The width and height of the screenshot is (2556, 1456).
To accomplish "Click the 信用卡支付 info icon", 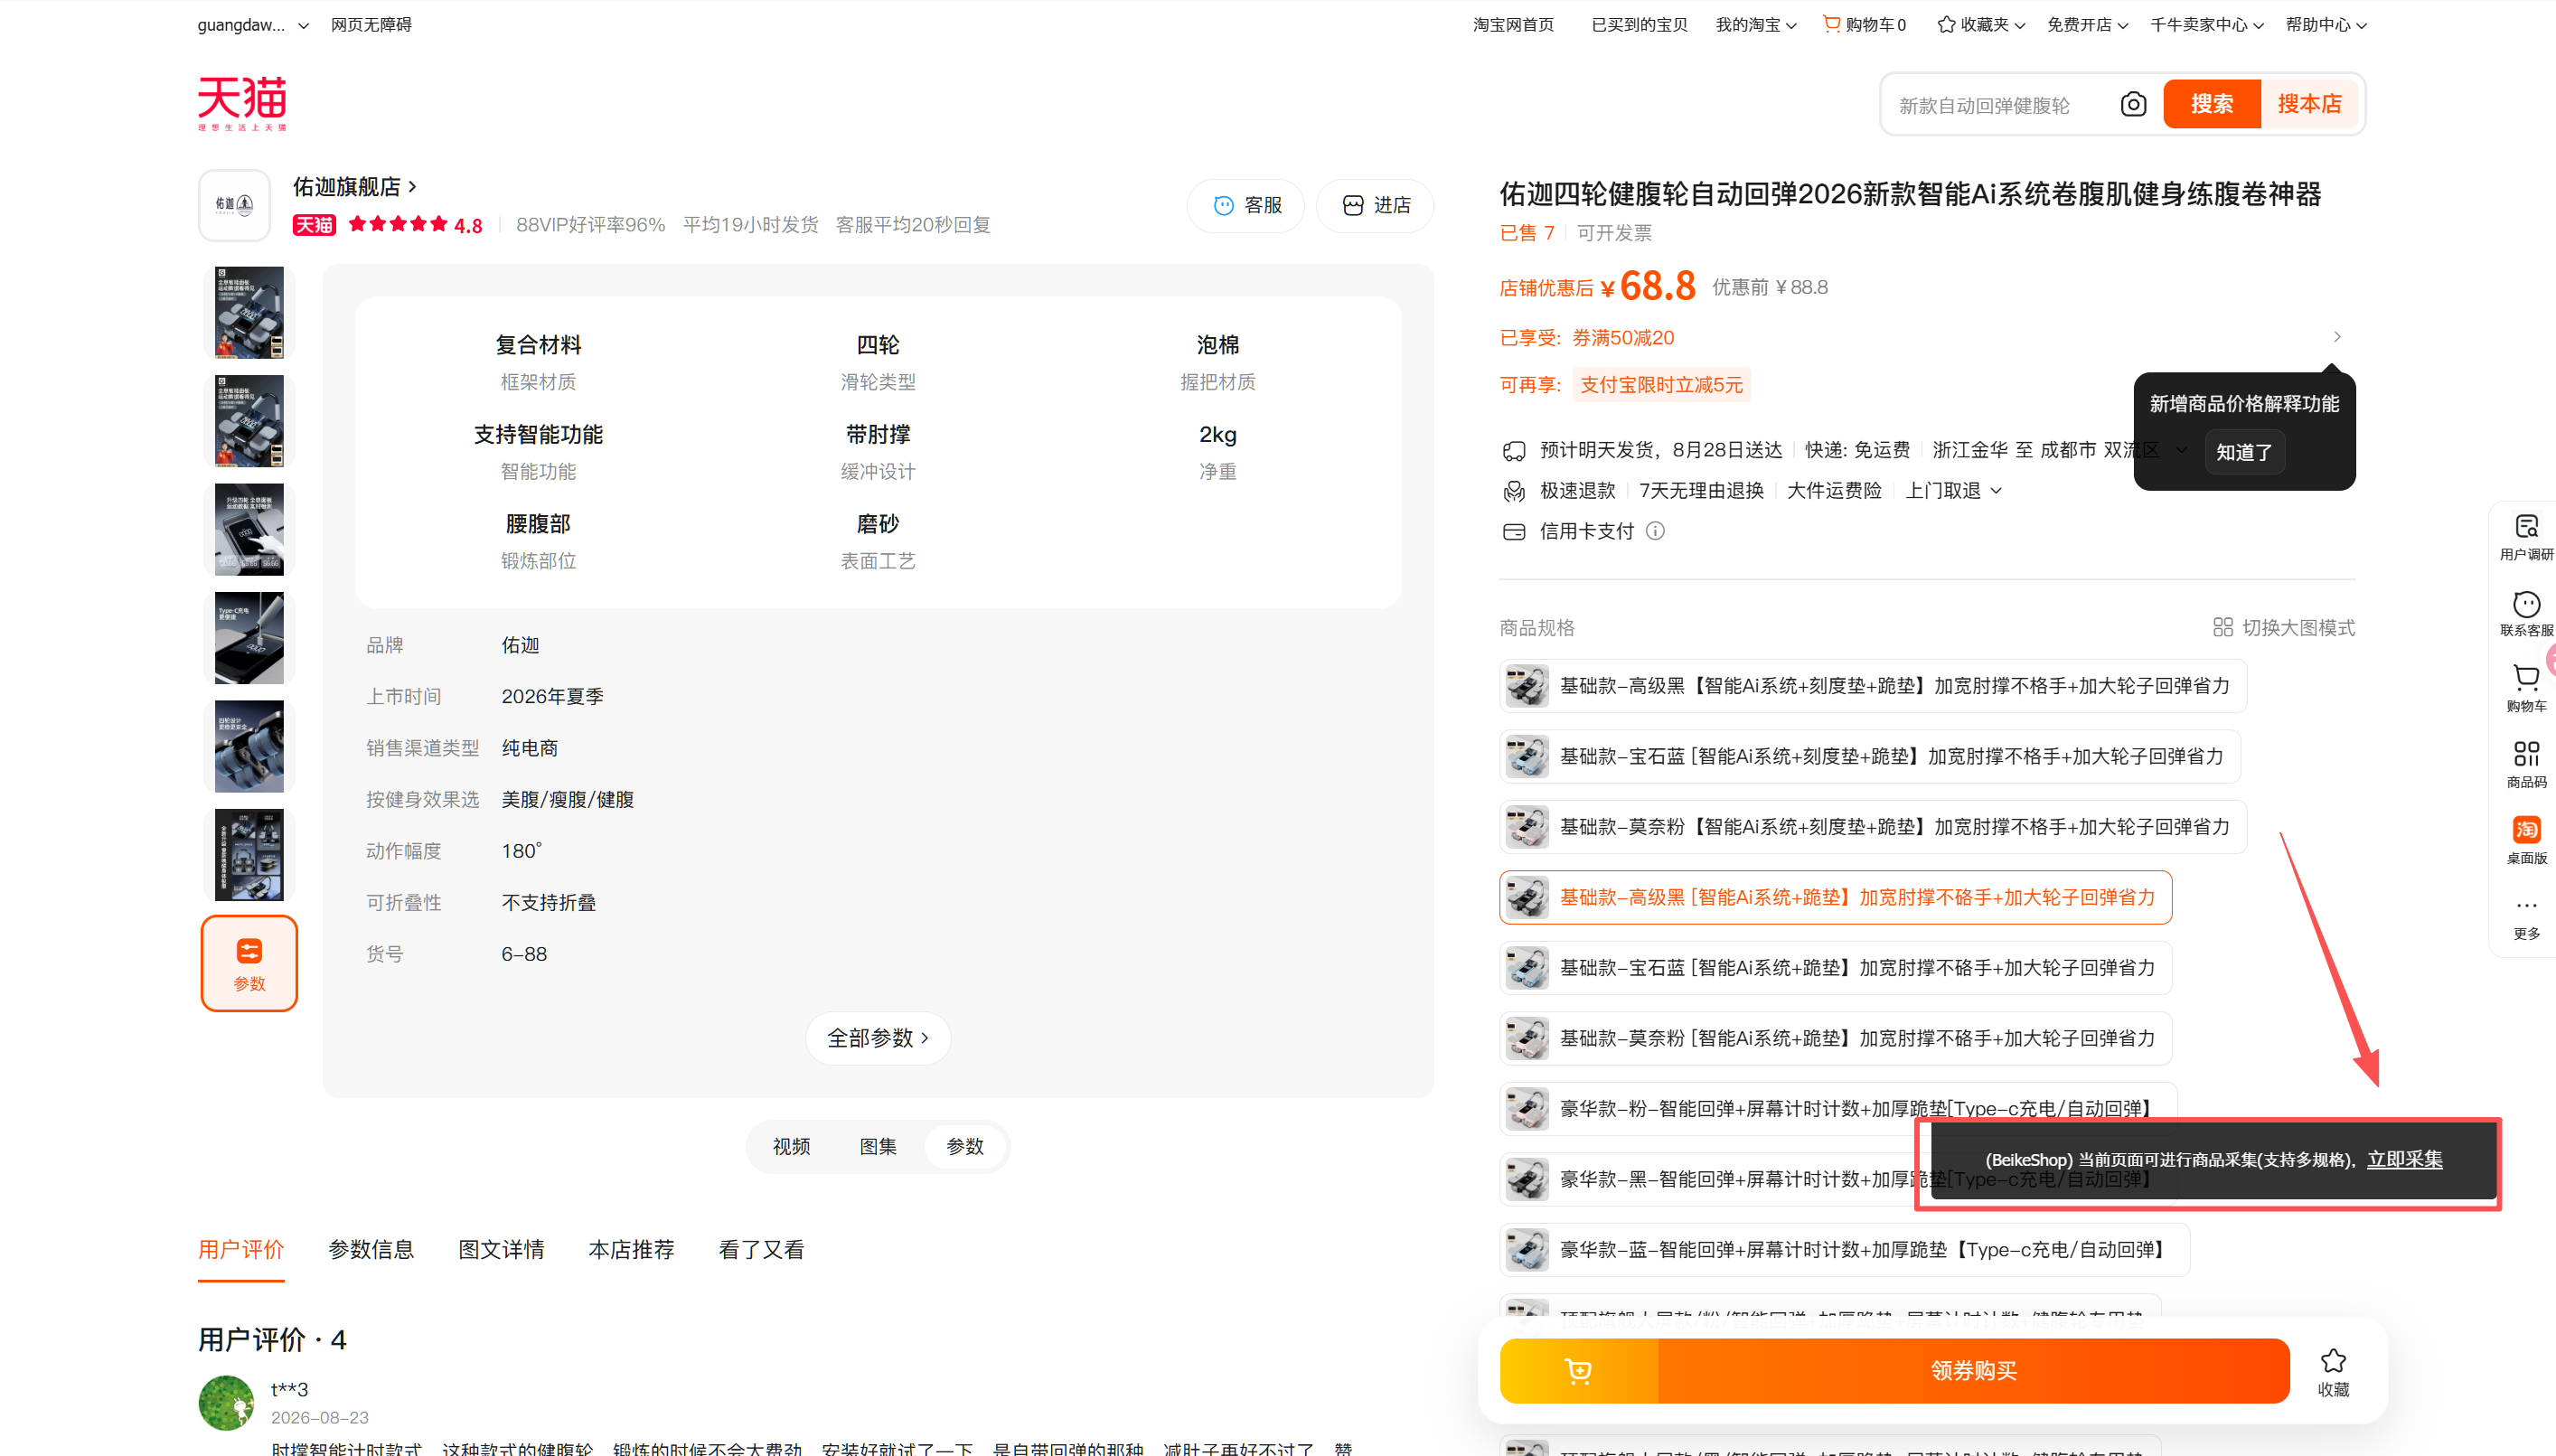I will (1656, 531).
